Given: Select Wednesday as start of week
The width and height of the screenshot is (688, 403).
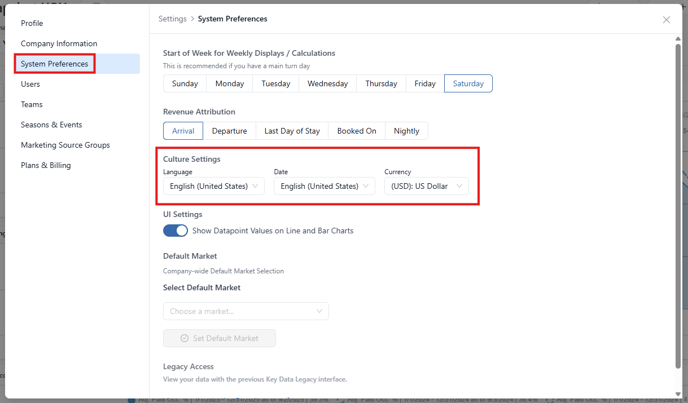Looking at the screenshot, I should [327, 83].
